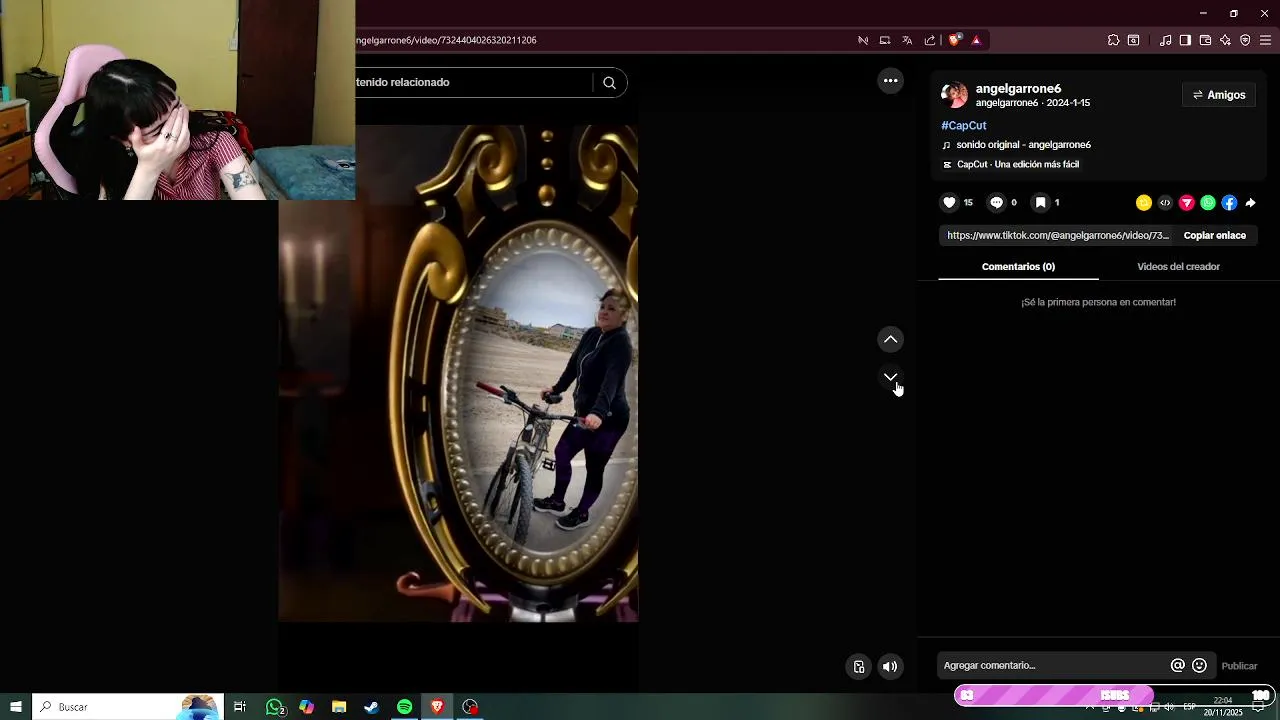Toggle auto-scroll icon next to speaker
Screen dimensions: 1280x720
click(858, 667)
